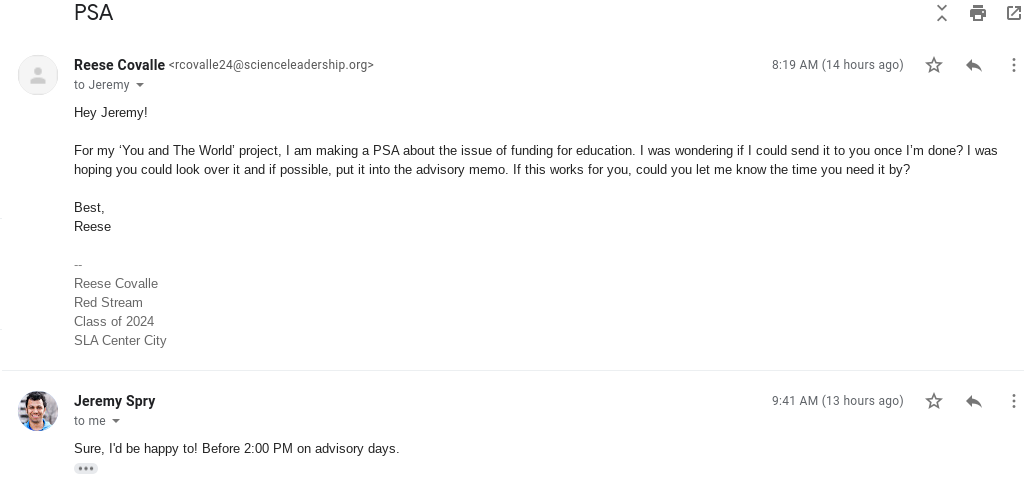The height and width of the screenshot is (480, 1032).
Task: Click the 9:41 AM message timestamp
Action: (x=837, y=401)
